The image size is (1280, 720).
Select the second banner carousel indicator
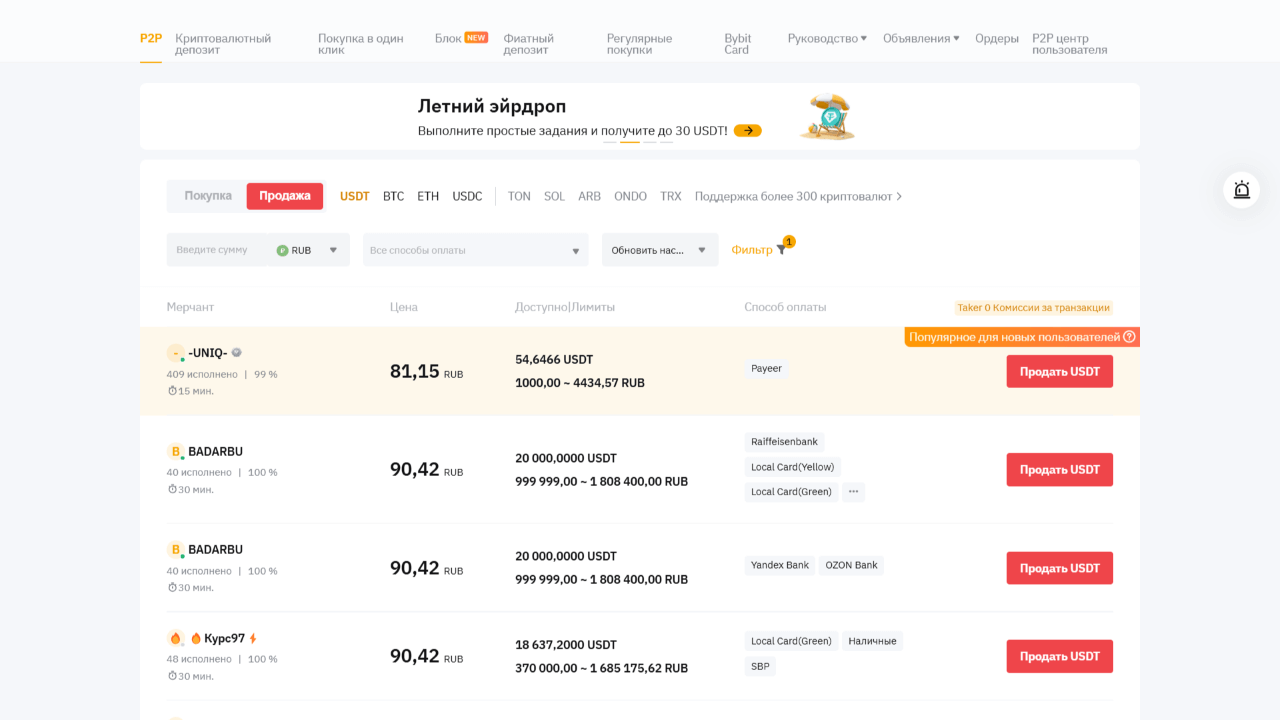[629, 142]
